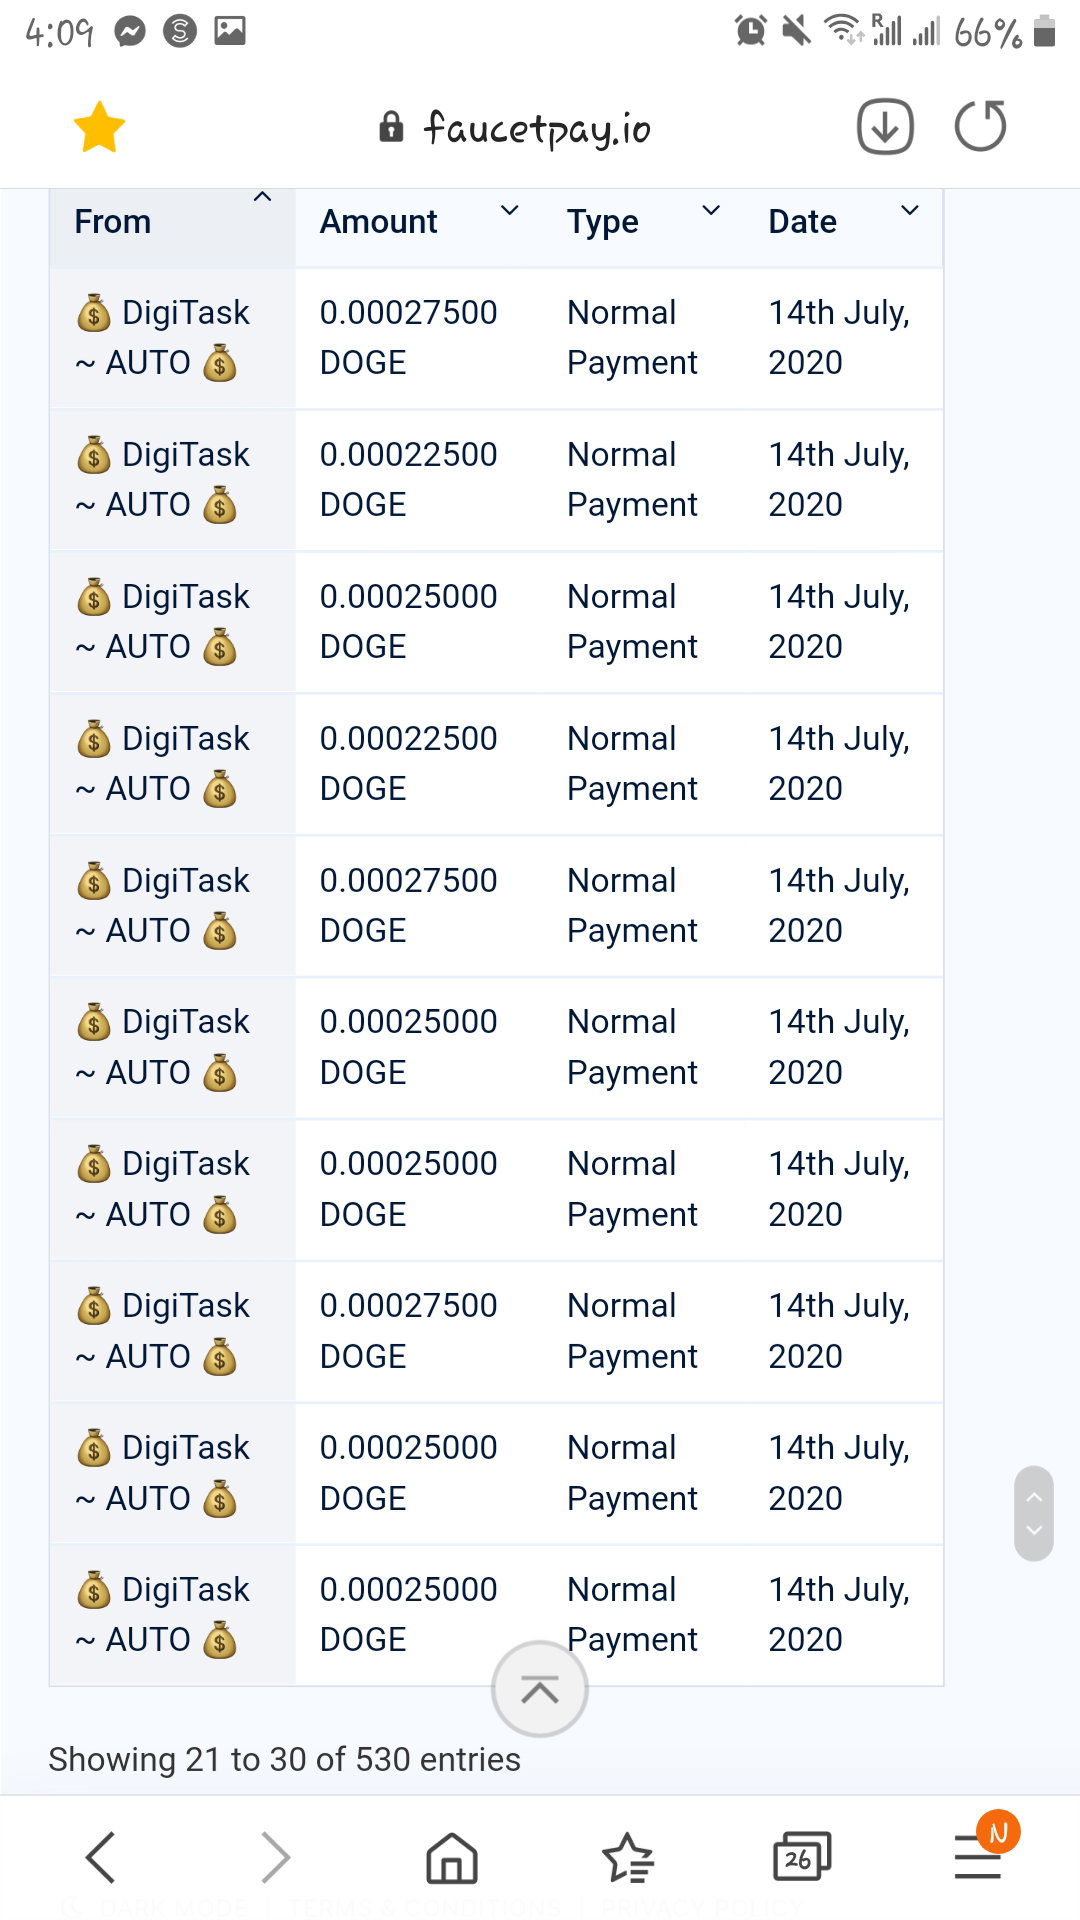Tap the page scroll handle on right

coord(1034,1514)
